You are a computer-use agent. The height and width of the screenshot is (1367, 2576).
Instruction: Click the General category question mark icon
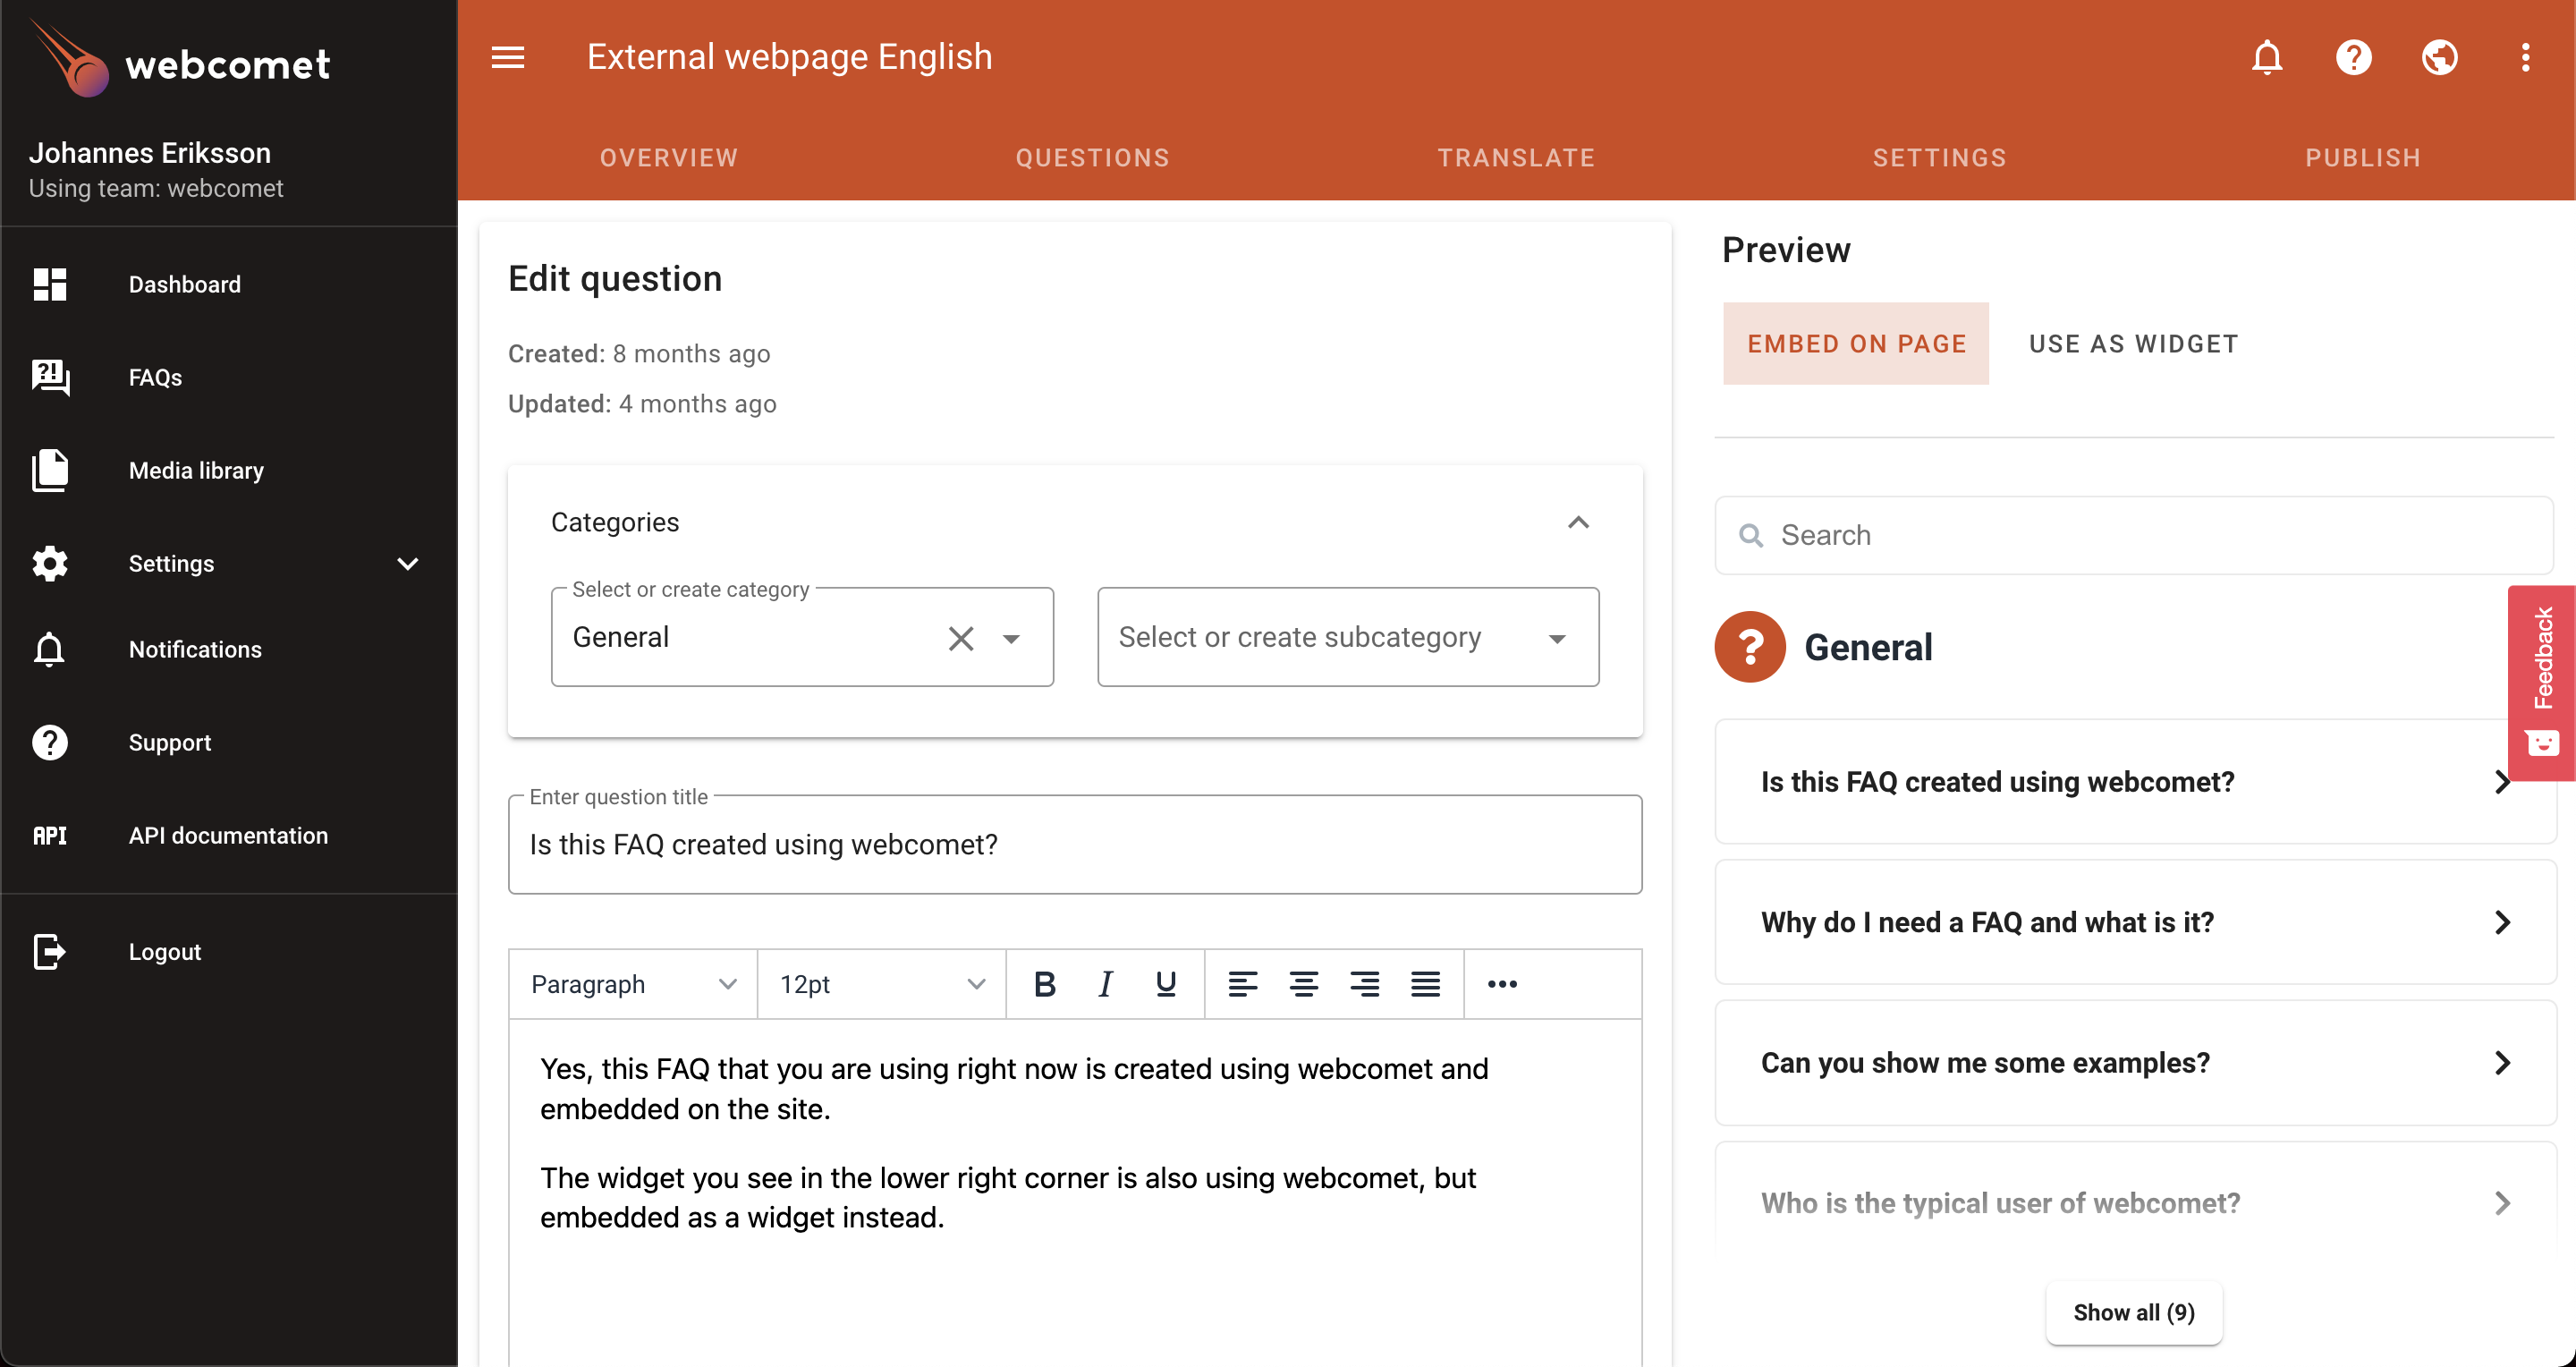[1750, 647]
